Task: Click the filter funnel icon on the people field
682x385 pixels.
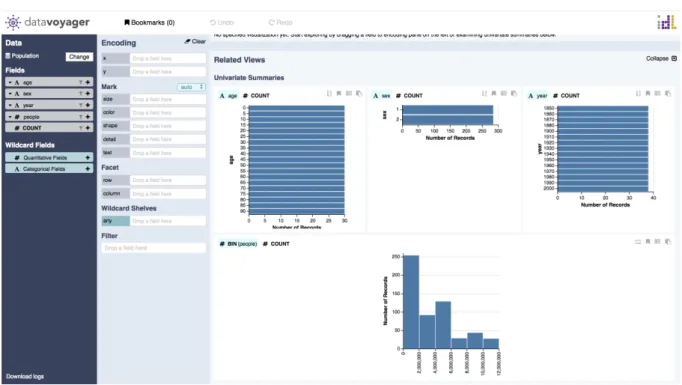Action: coord(80,117)
